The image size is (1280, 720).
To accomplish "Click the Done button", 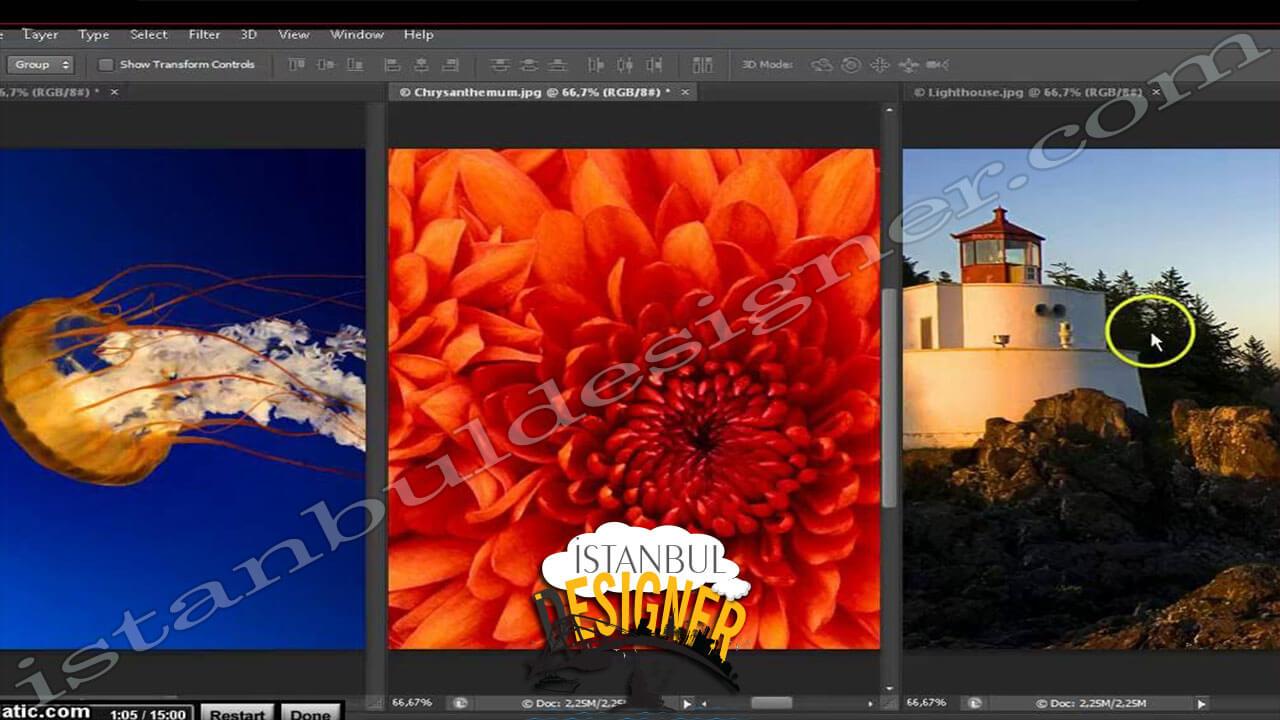I will [310, 714].
